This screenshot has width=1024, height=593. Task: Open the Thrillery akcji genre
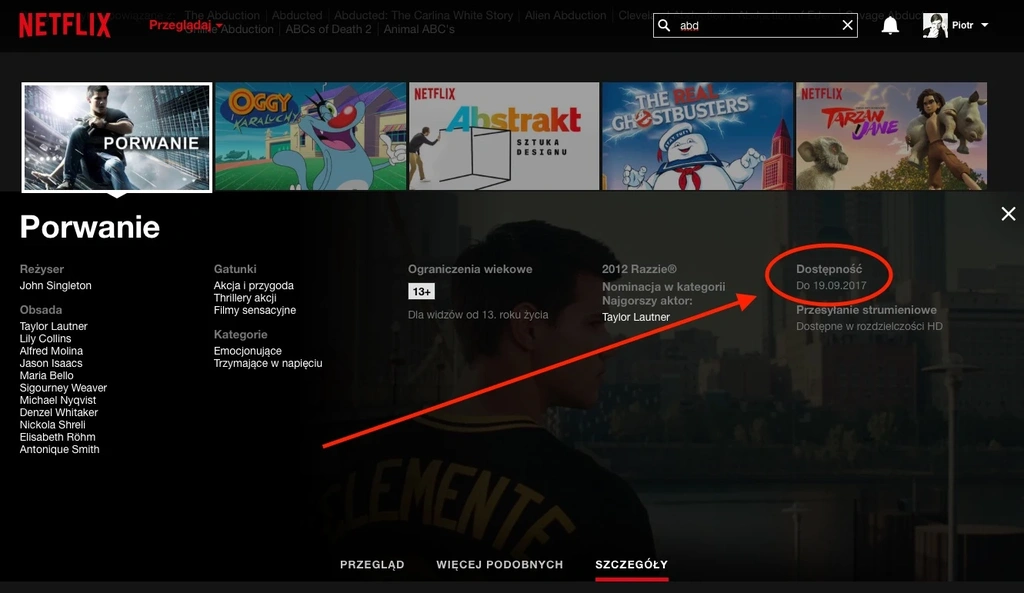pyautogui.click(x=245, y=298)
